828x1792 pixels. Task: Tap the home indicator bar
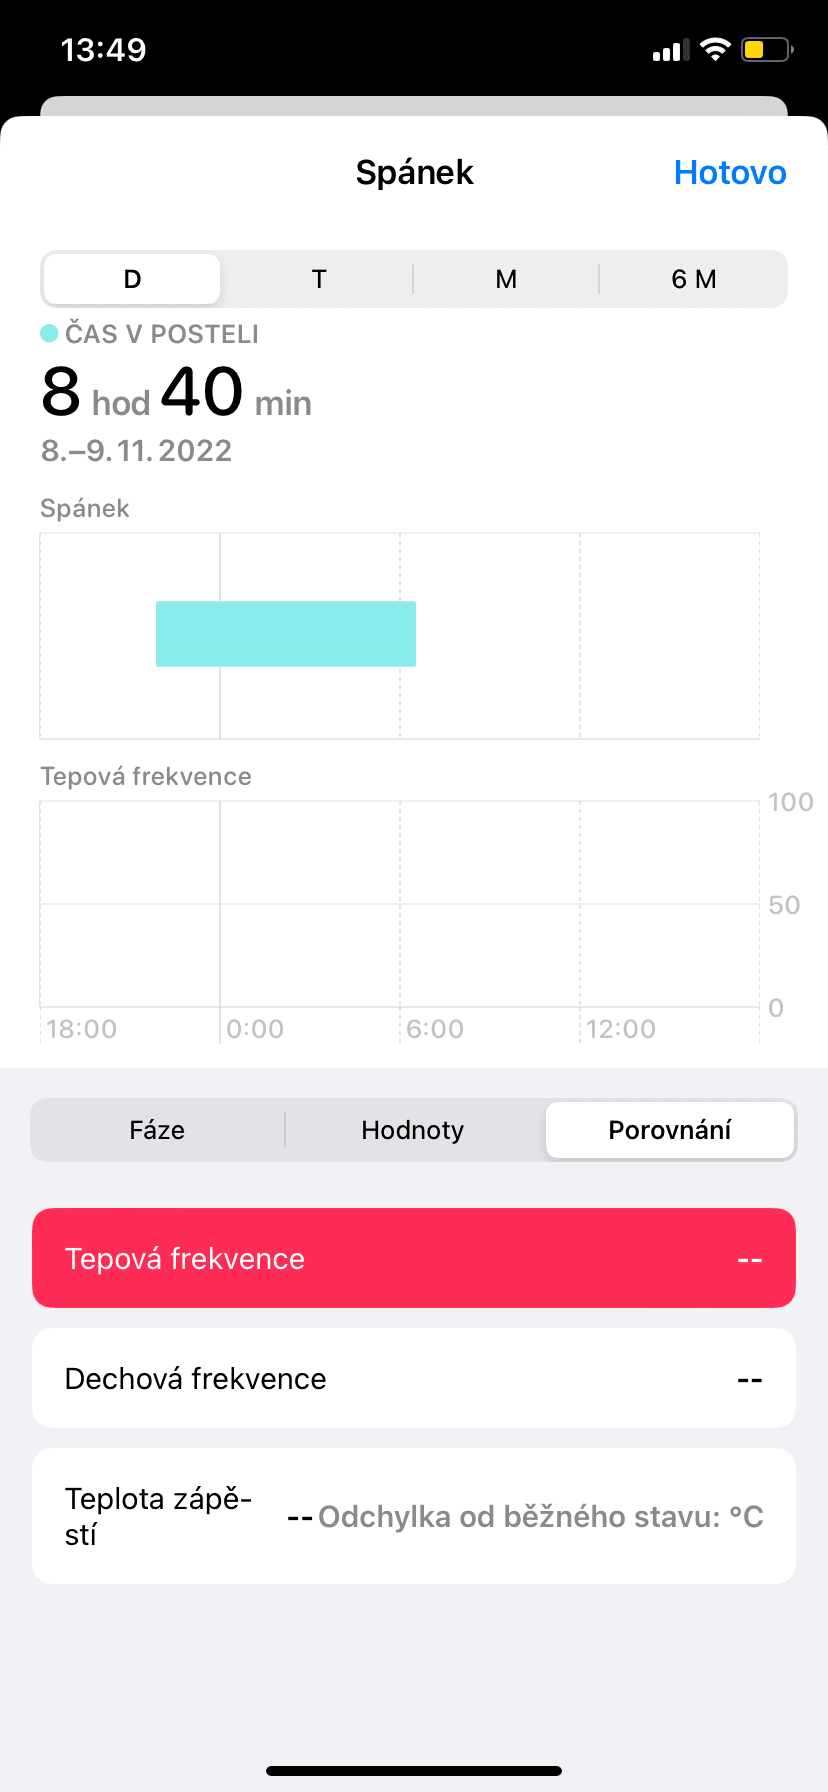click(x=414, y=1771)
